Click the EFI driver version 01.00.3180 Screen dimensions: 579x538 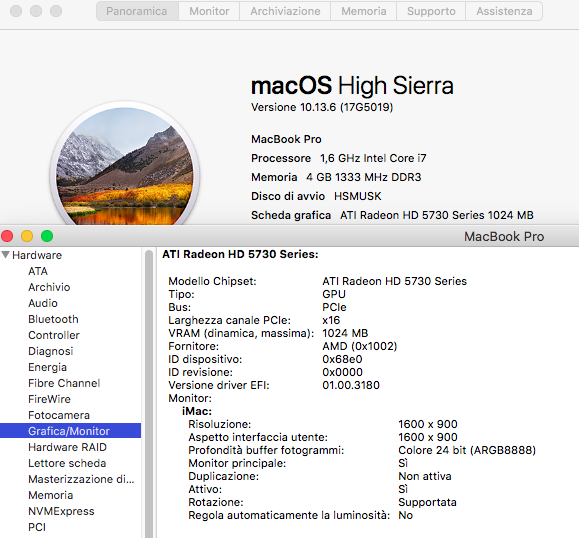coord(351,385)
